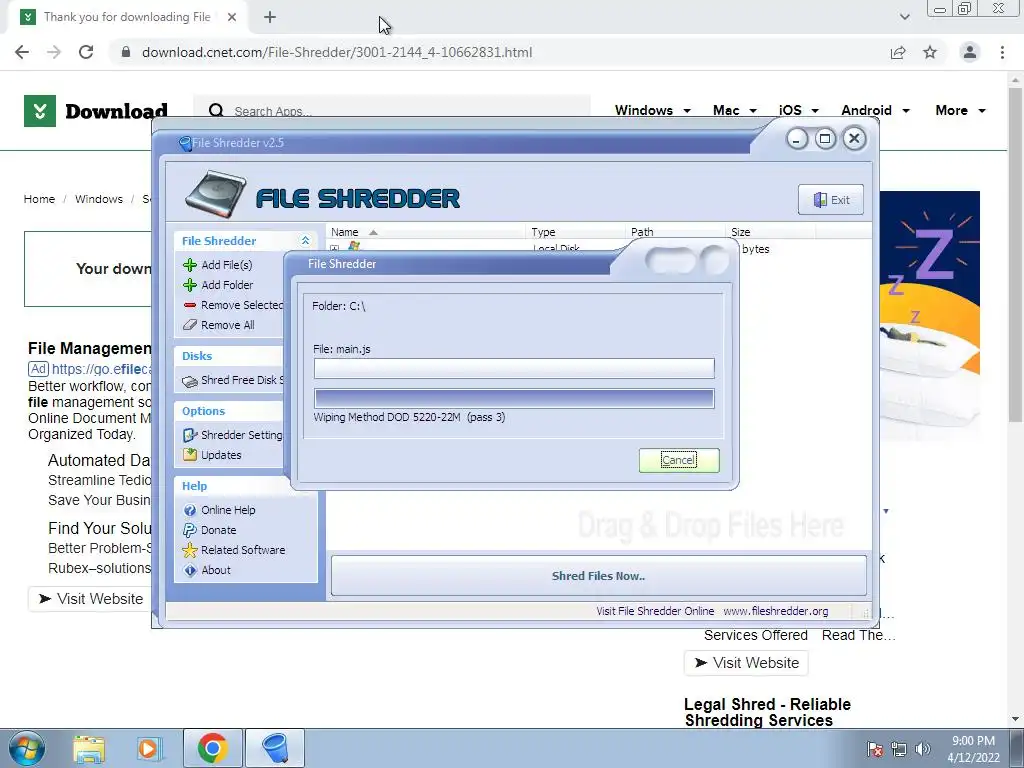Click the Chrome share page icon
The image size is (1024, 768).
click(898, 52)
